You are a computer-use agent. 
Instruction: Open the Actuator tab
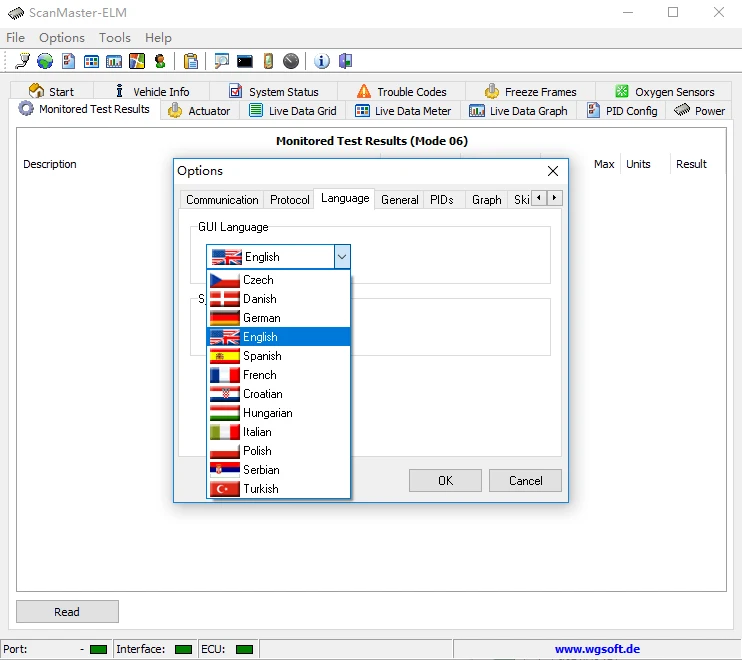tap(199, 111)
